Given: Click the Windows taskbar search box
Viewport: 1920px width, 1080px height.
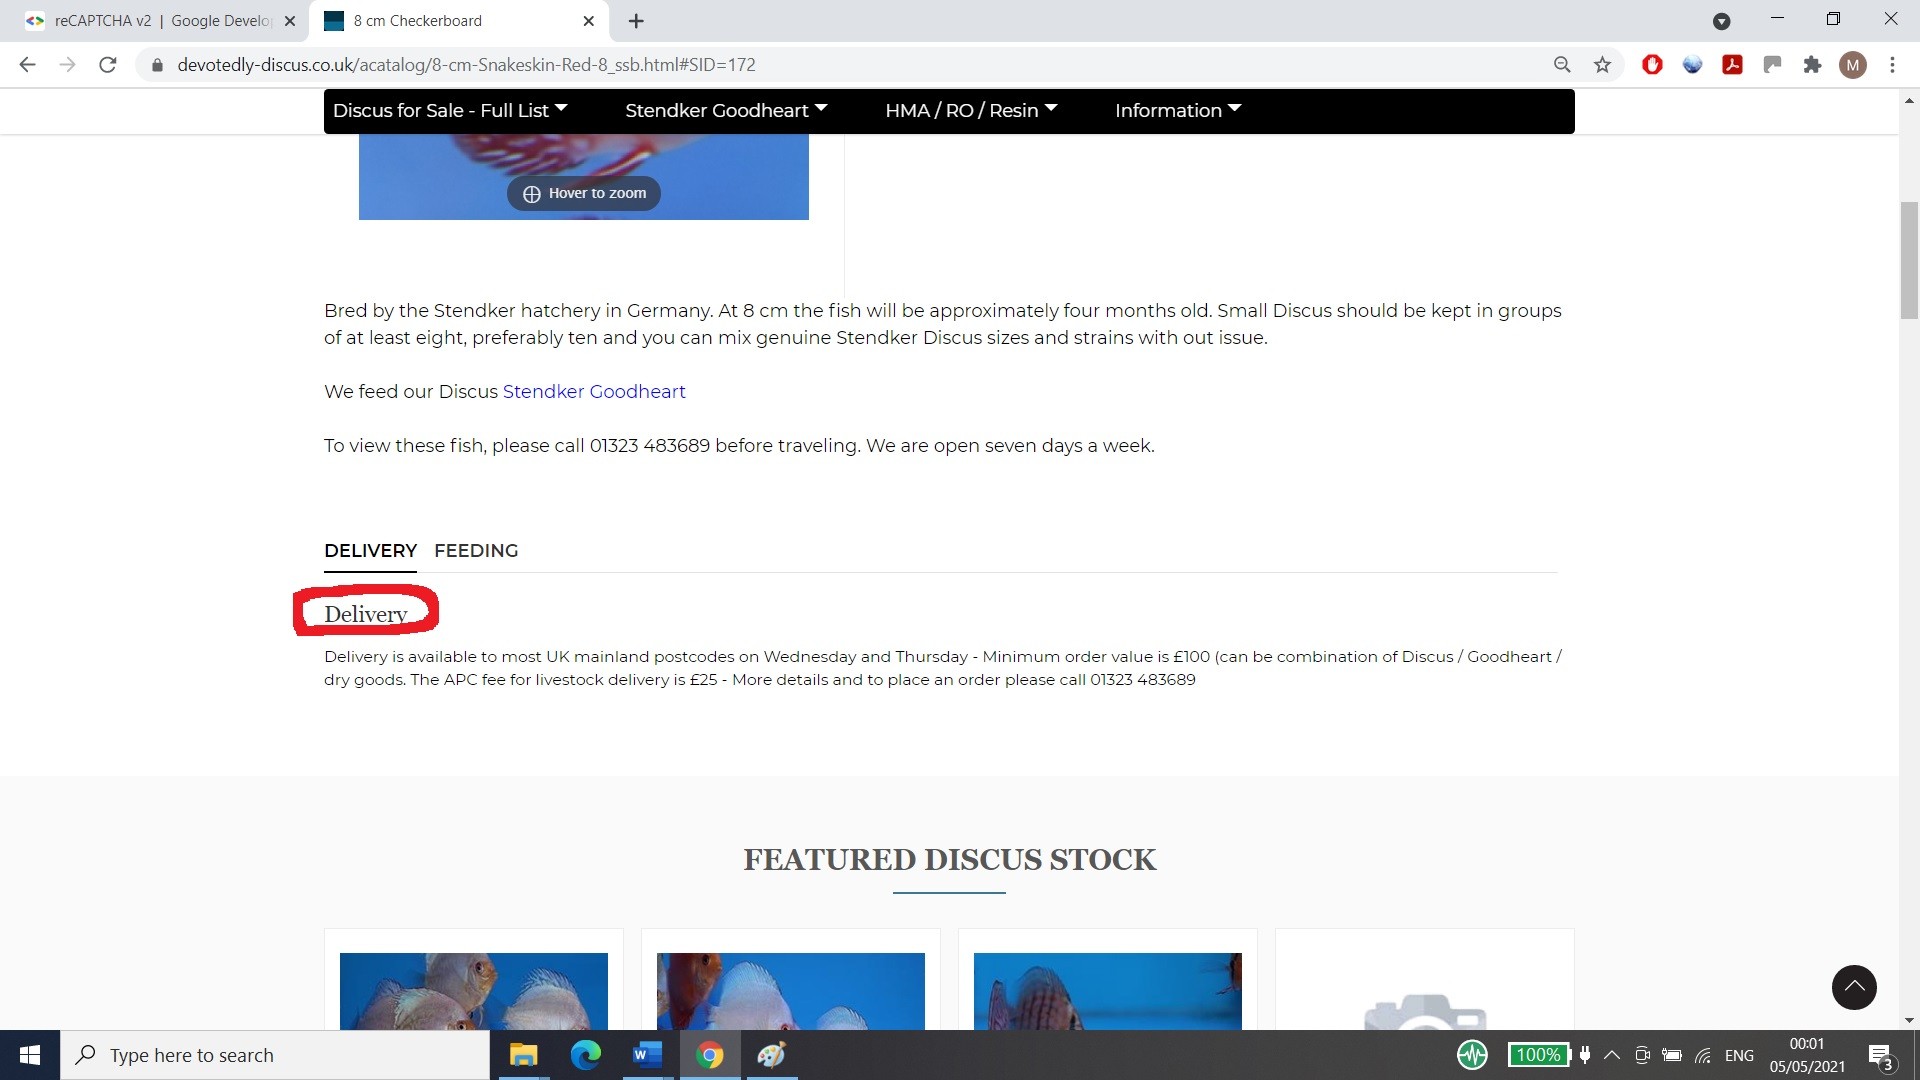Looking at the screenshot, I should pos(275,1055).
